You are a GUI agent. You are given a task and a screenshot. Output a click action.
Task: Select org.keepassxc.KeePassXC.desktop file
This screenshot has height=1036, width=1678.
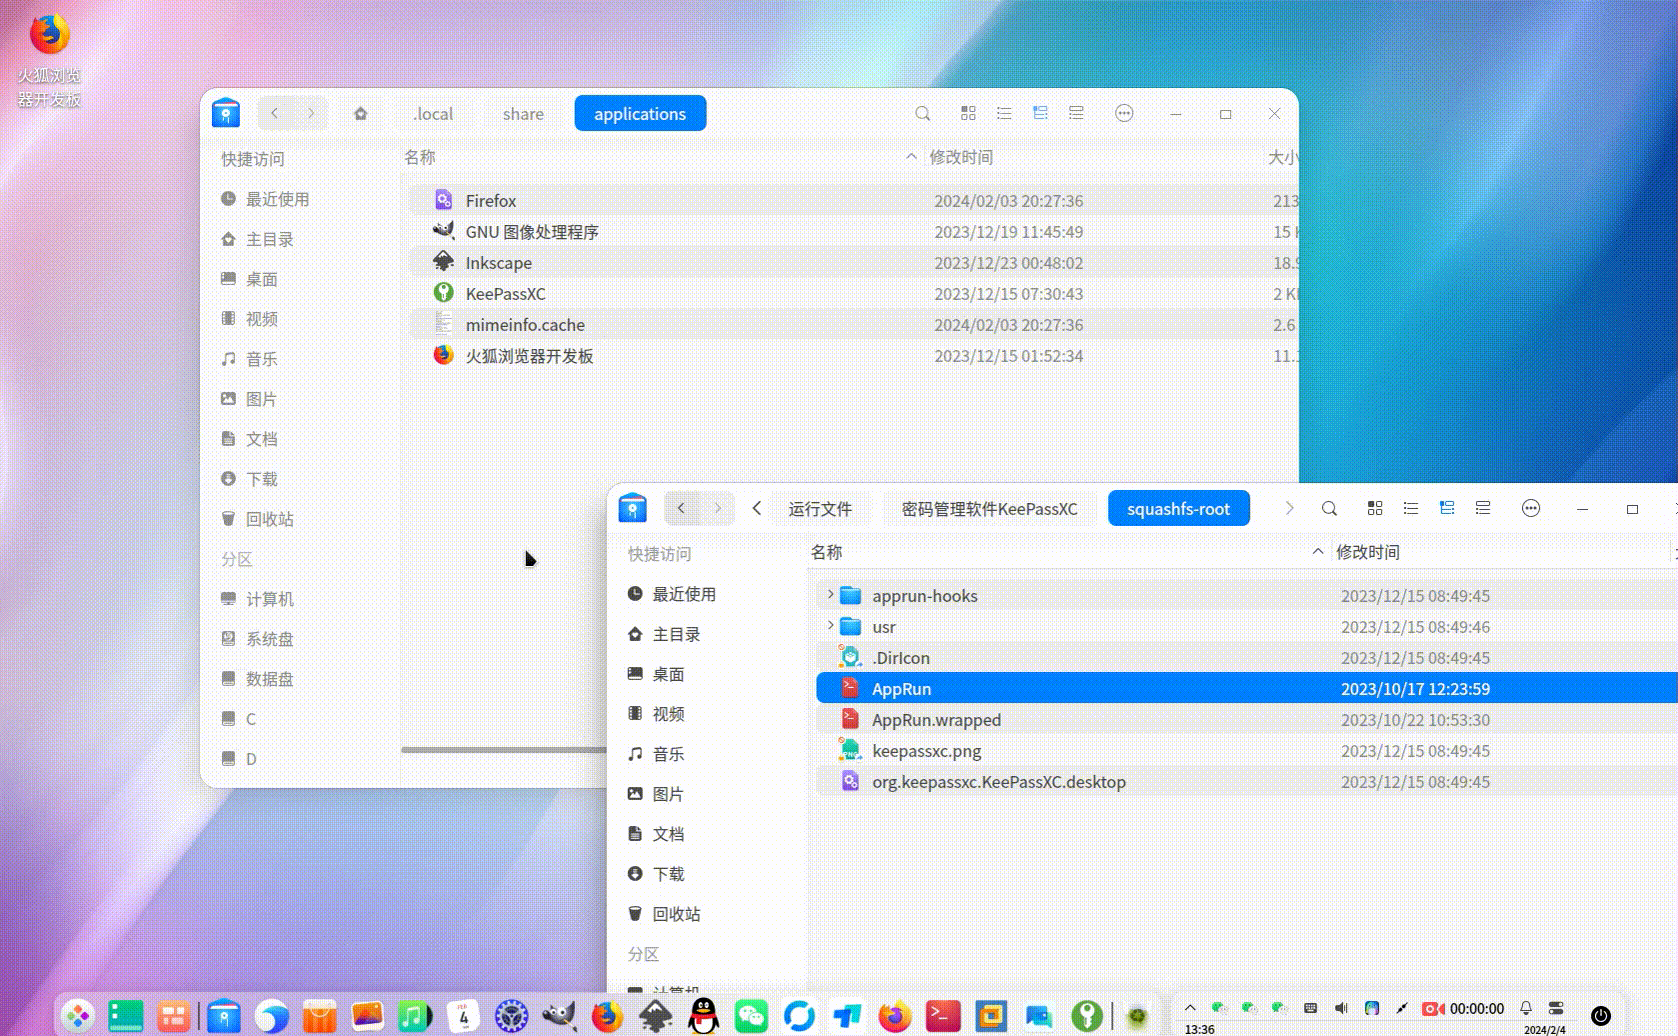(1246, 781)
